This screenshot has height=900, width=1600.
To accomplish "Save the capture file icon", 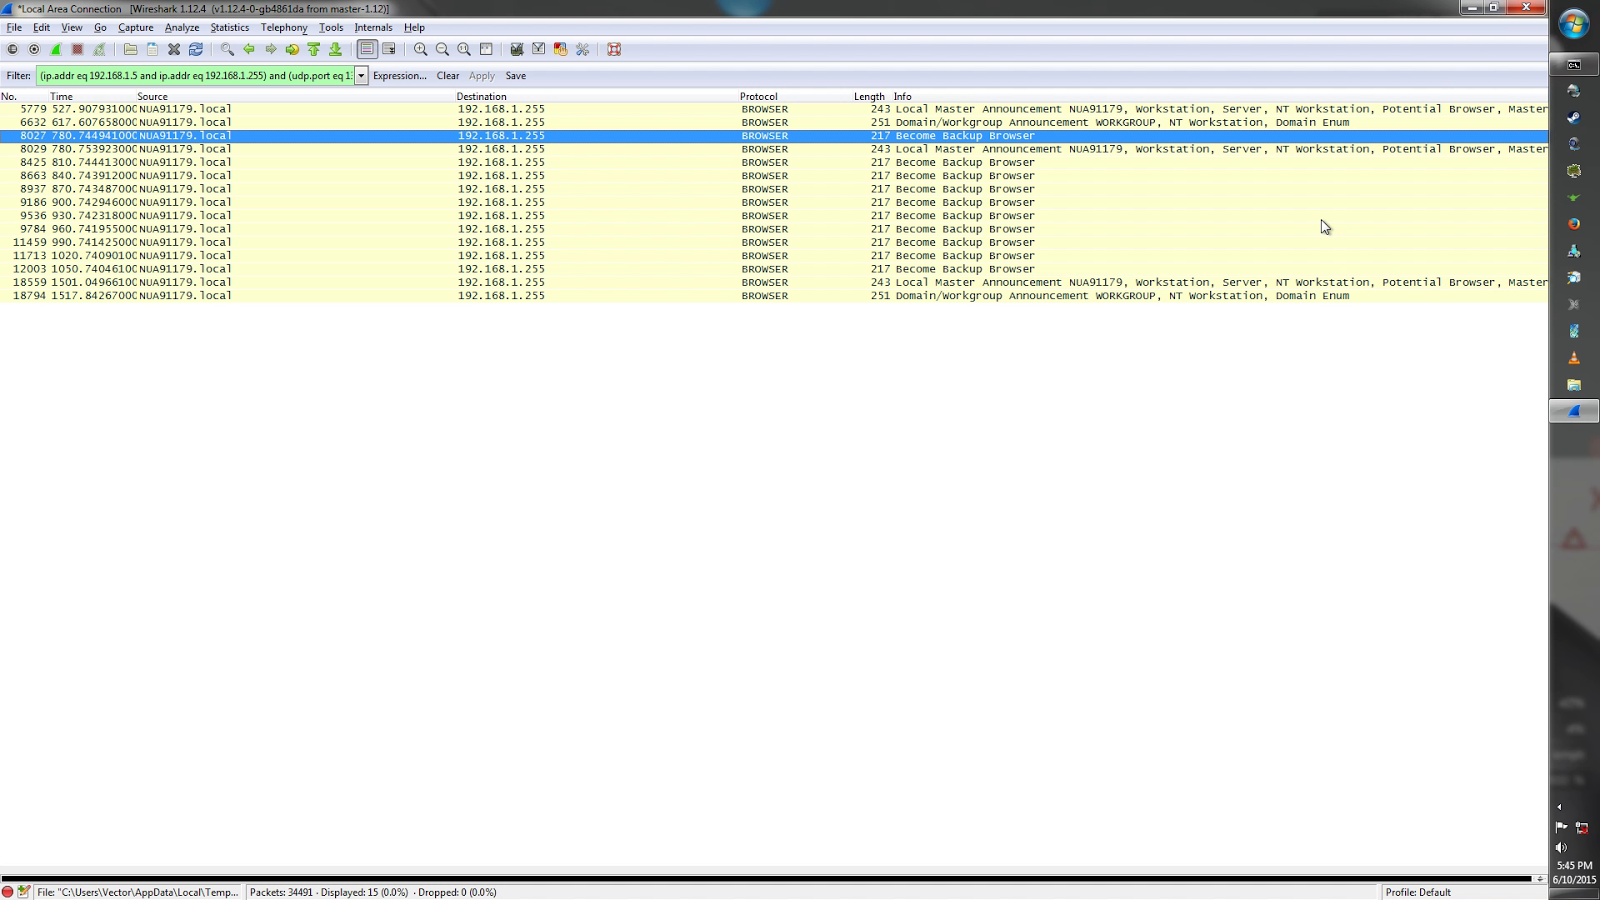I will [x=152, y=49].
